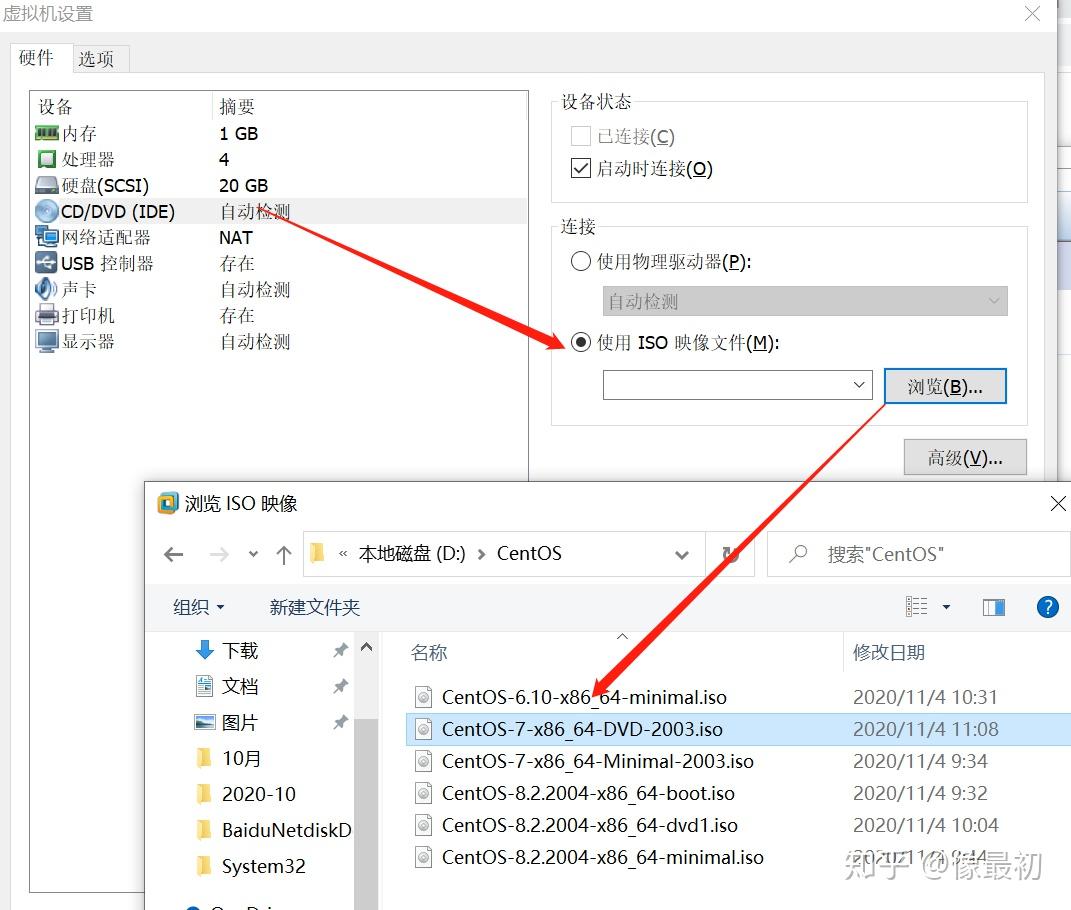This screenshot has height=910, width=1071.
Task: Click the 浏览(B) browse button
Action: [x=944, y=385]
